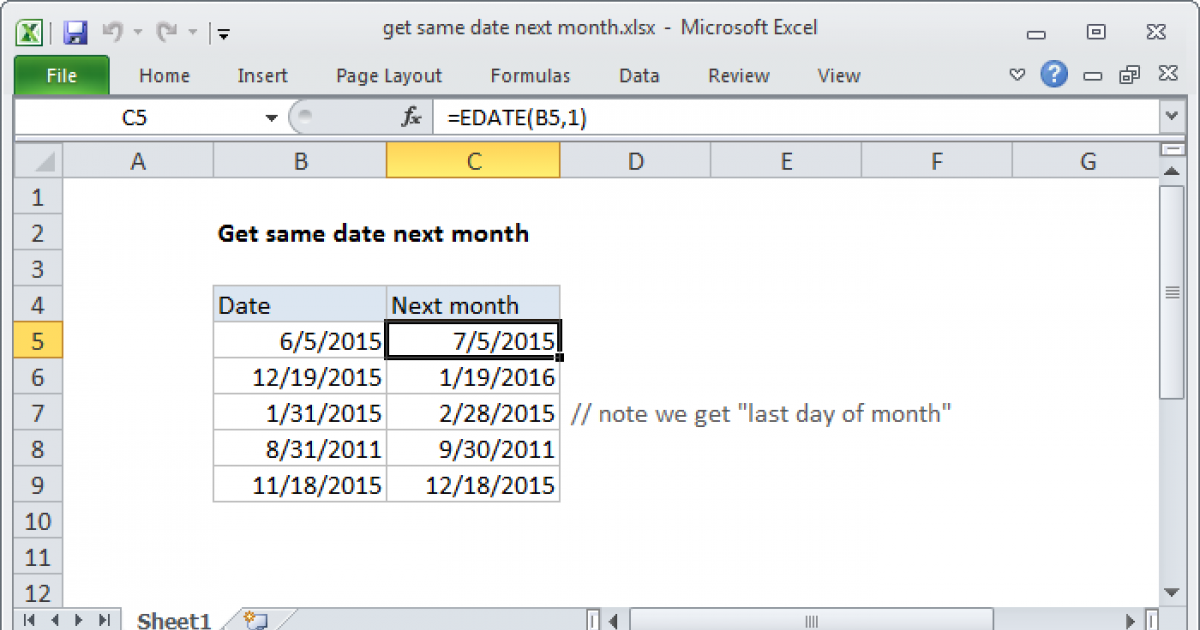Image resolution: width=1200 pixels, height=630 pixels.
Task: Click the row 9 header
Action: [x=37, y=485]
